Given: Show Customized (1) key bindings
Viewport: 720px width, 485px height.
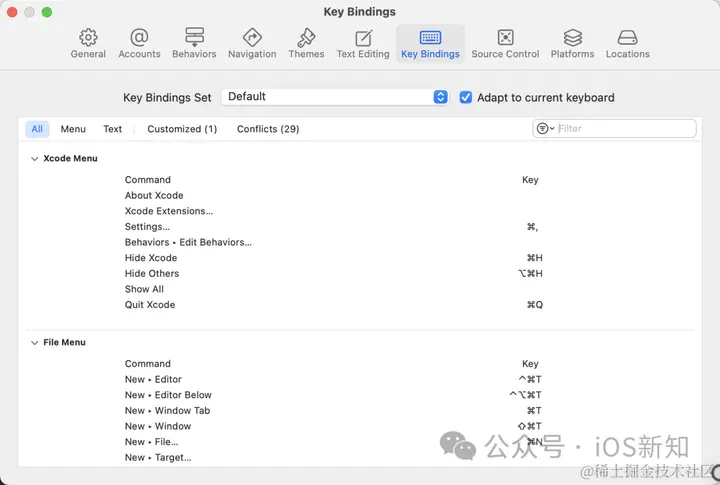Looking at the screenshot, I should [x=182, y=129].
